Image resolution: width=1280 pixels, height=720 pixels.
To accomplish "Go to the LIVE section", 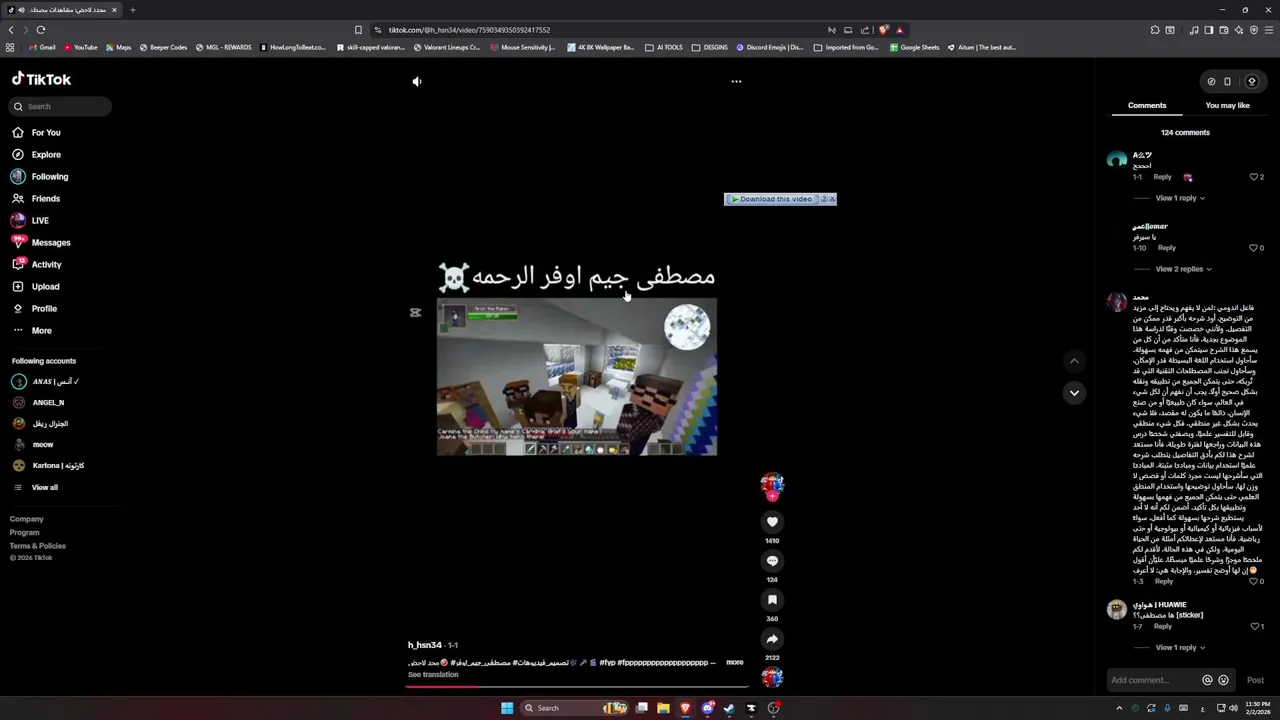I will [x=30, y=220].
